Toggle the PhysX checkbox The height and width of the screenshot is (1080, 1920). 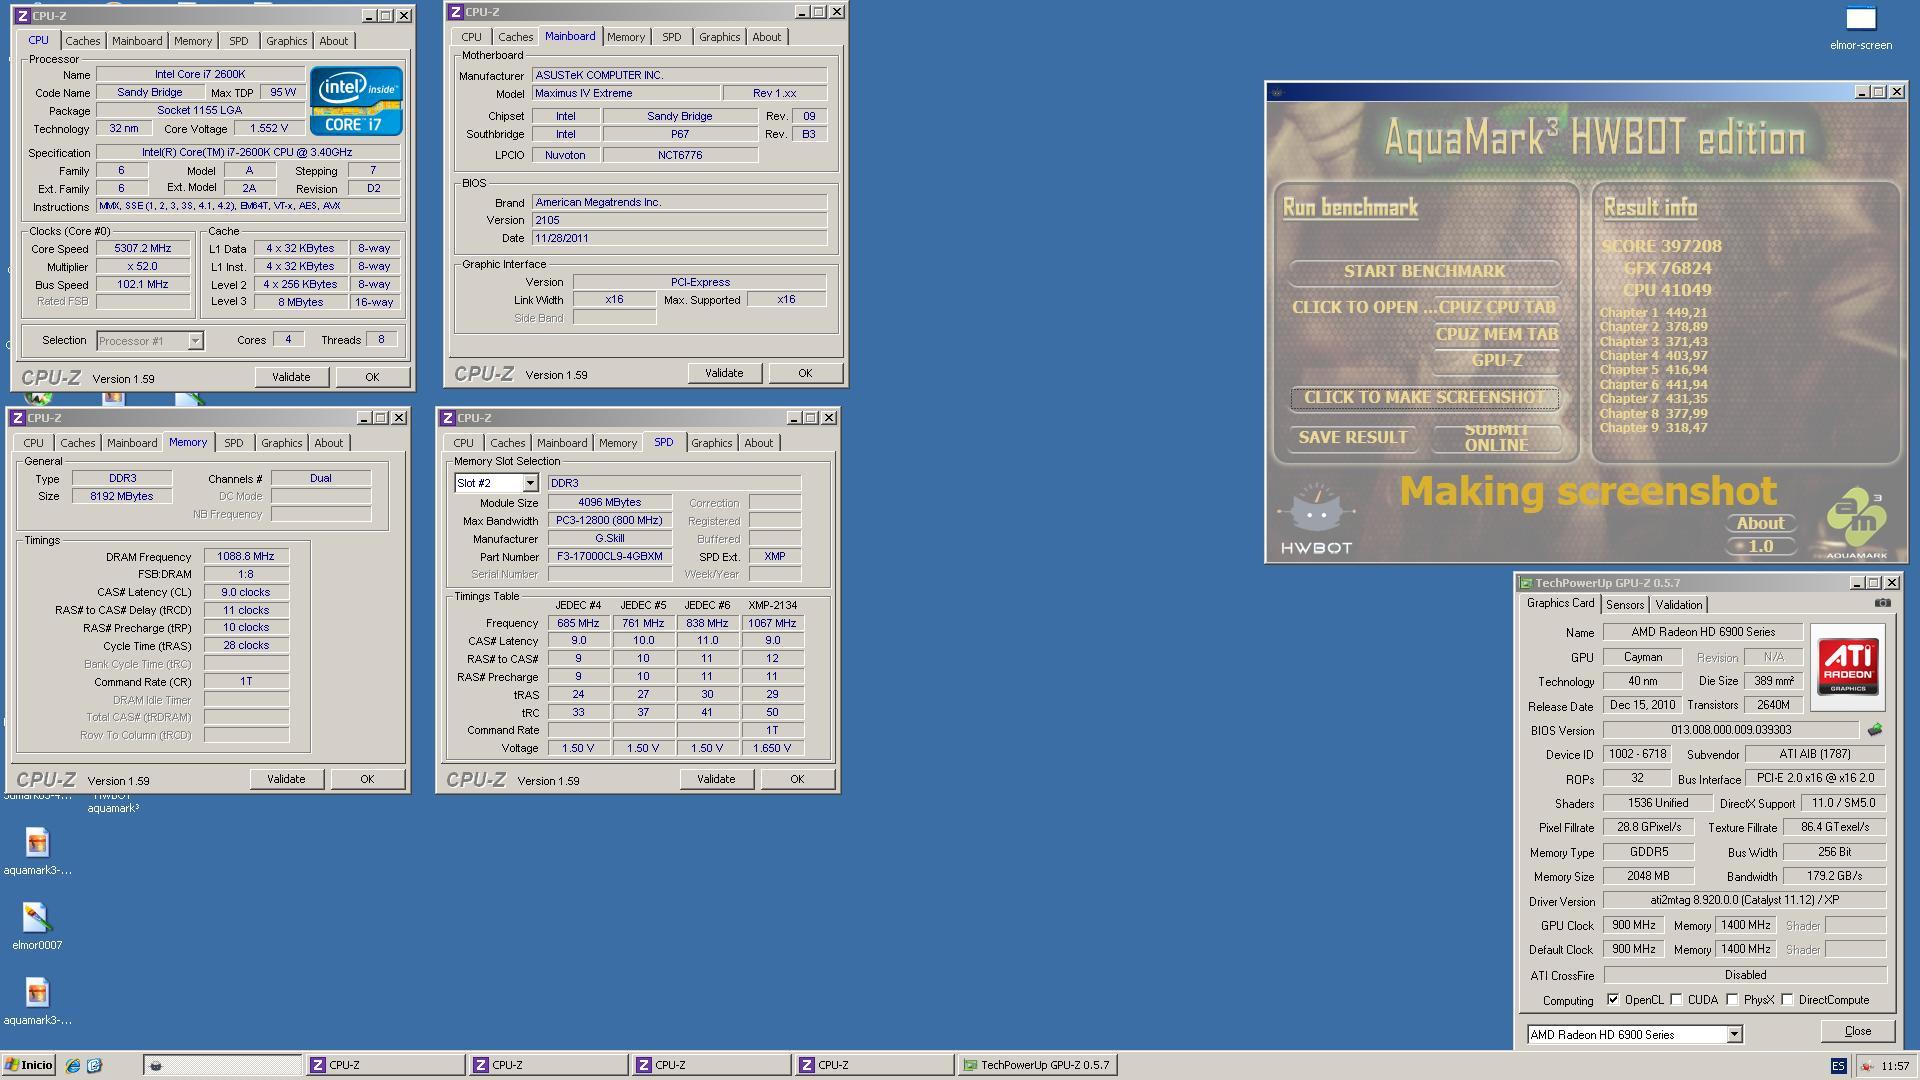click(1732, 1000)
